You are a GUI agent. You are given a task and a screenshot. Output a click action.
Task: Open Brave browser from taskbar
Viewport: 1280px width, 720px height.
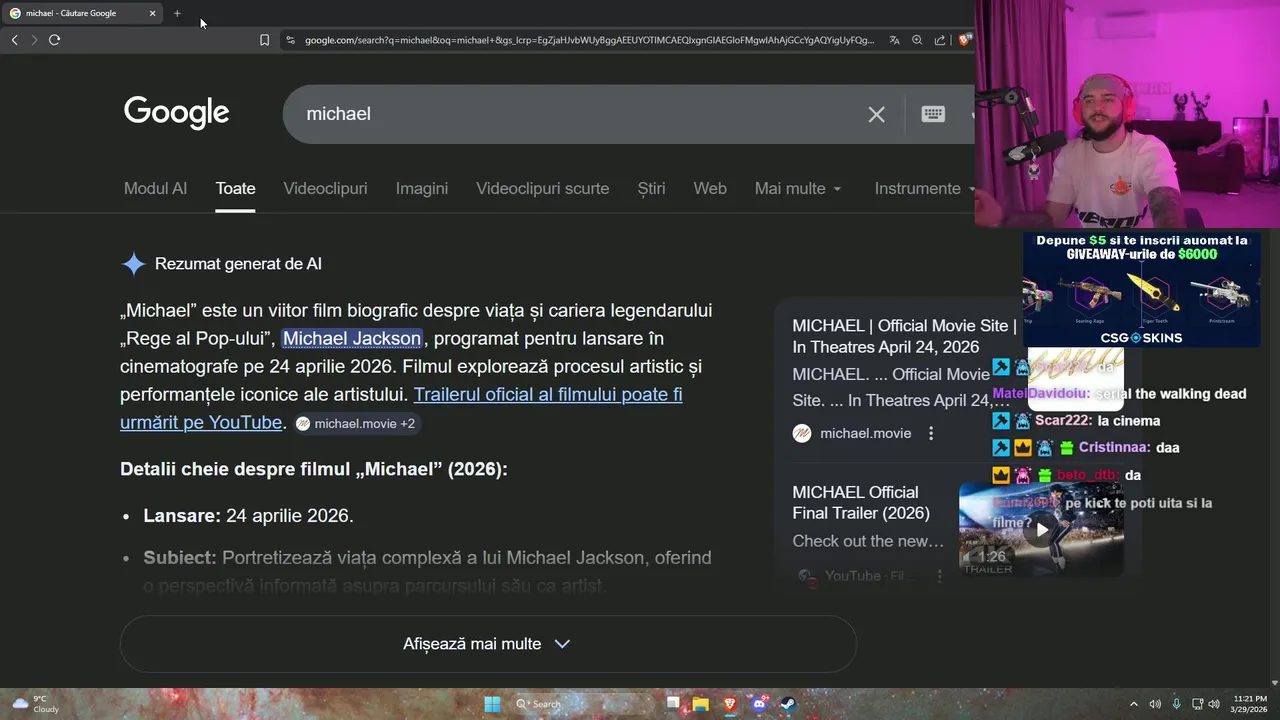pos(729,704)
